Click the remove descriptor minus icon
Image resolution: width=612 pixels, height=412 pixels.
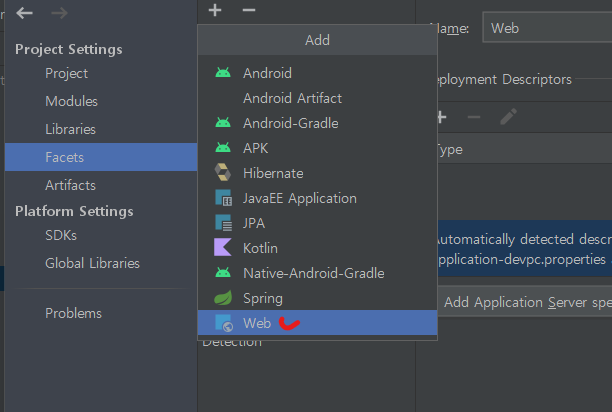click(474, 117)
